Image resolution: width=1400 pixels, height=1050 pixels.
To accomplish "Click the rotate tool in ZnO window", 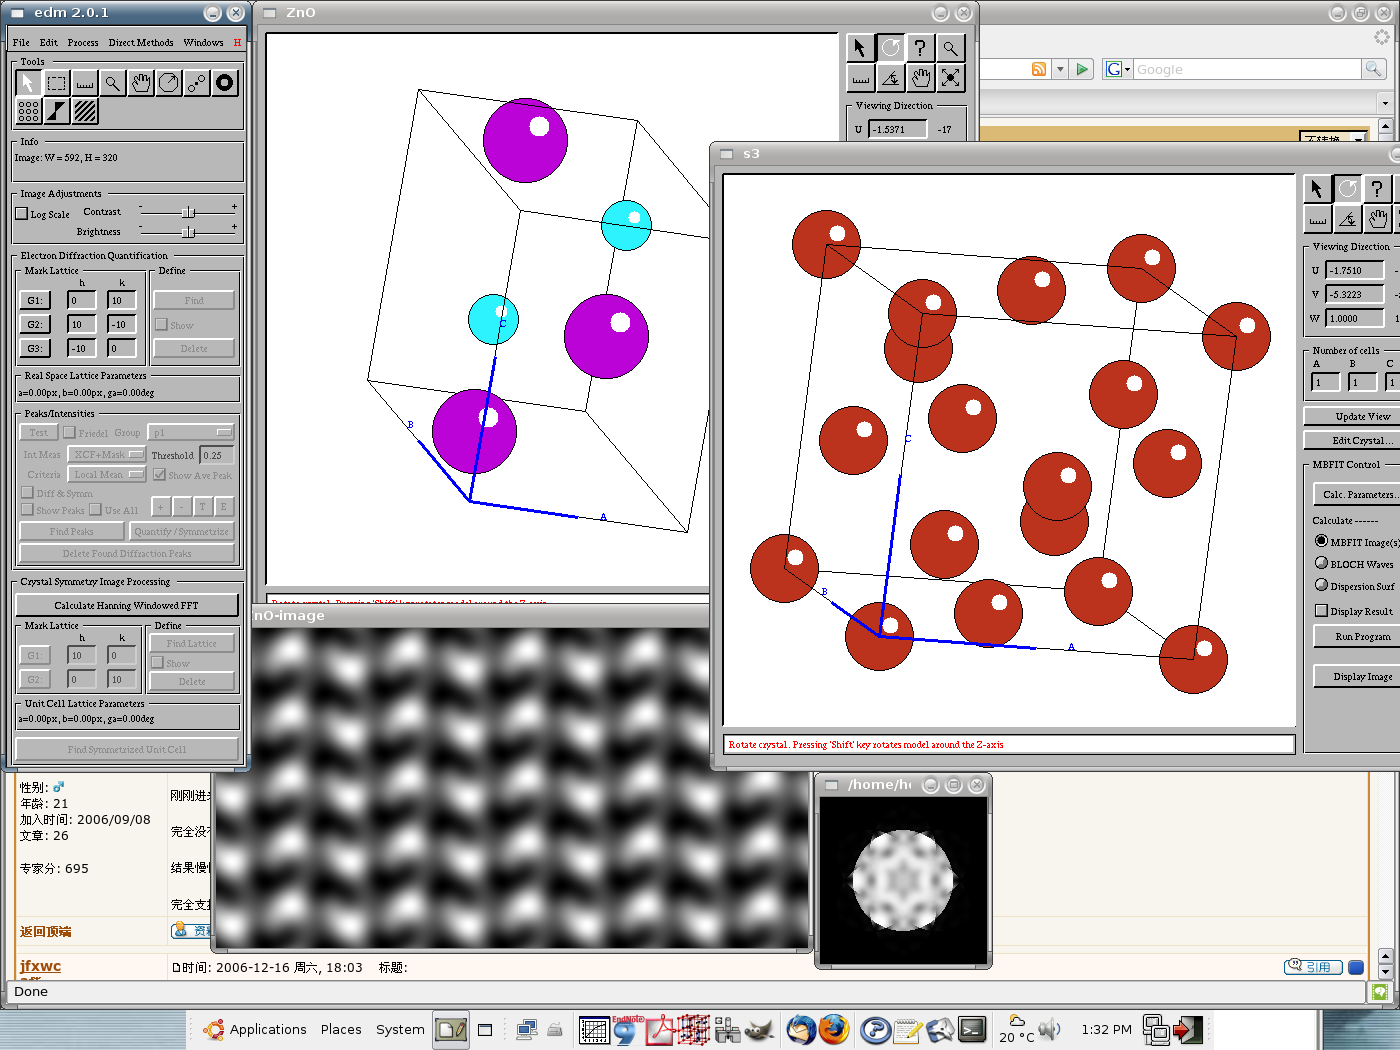I will click(x=891, y=48).
